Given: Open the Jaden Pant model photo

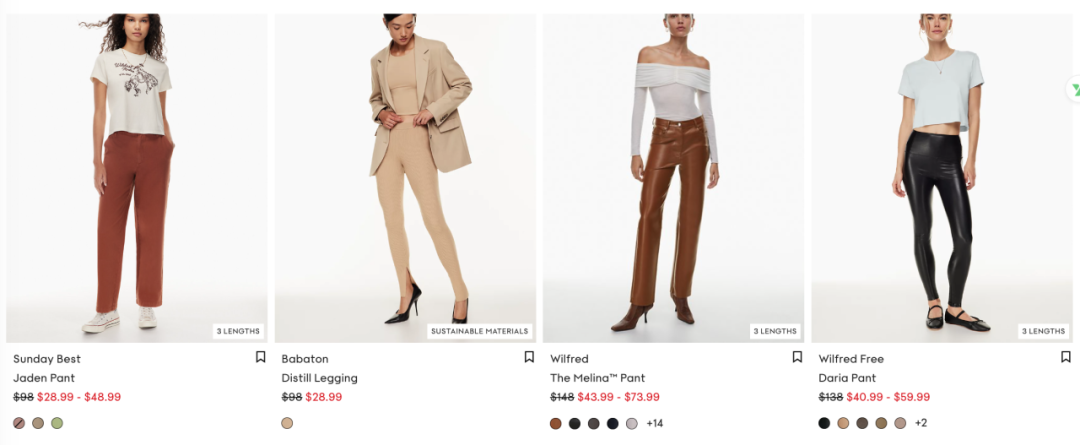Looking at the screenshot, I should click(136, 178).
